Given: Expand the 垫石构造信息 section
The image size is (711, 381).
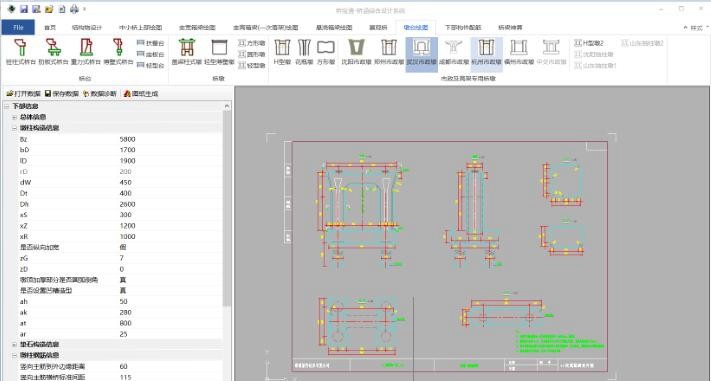Looking at the screenshot, I should (14, 344).
